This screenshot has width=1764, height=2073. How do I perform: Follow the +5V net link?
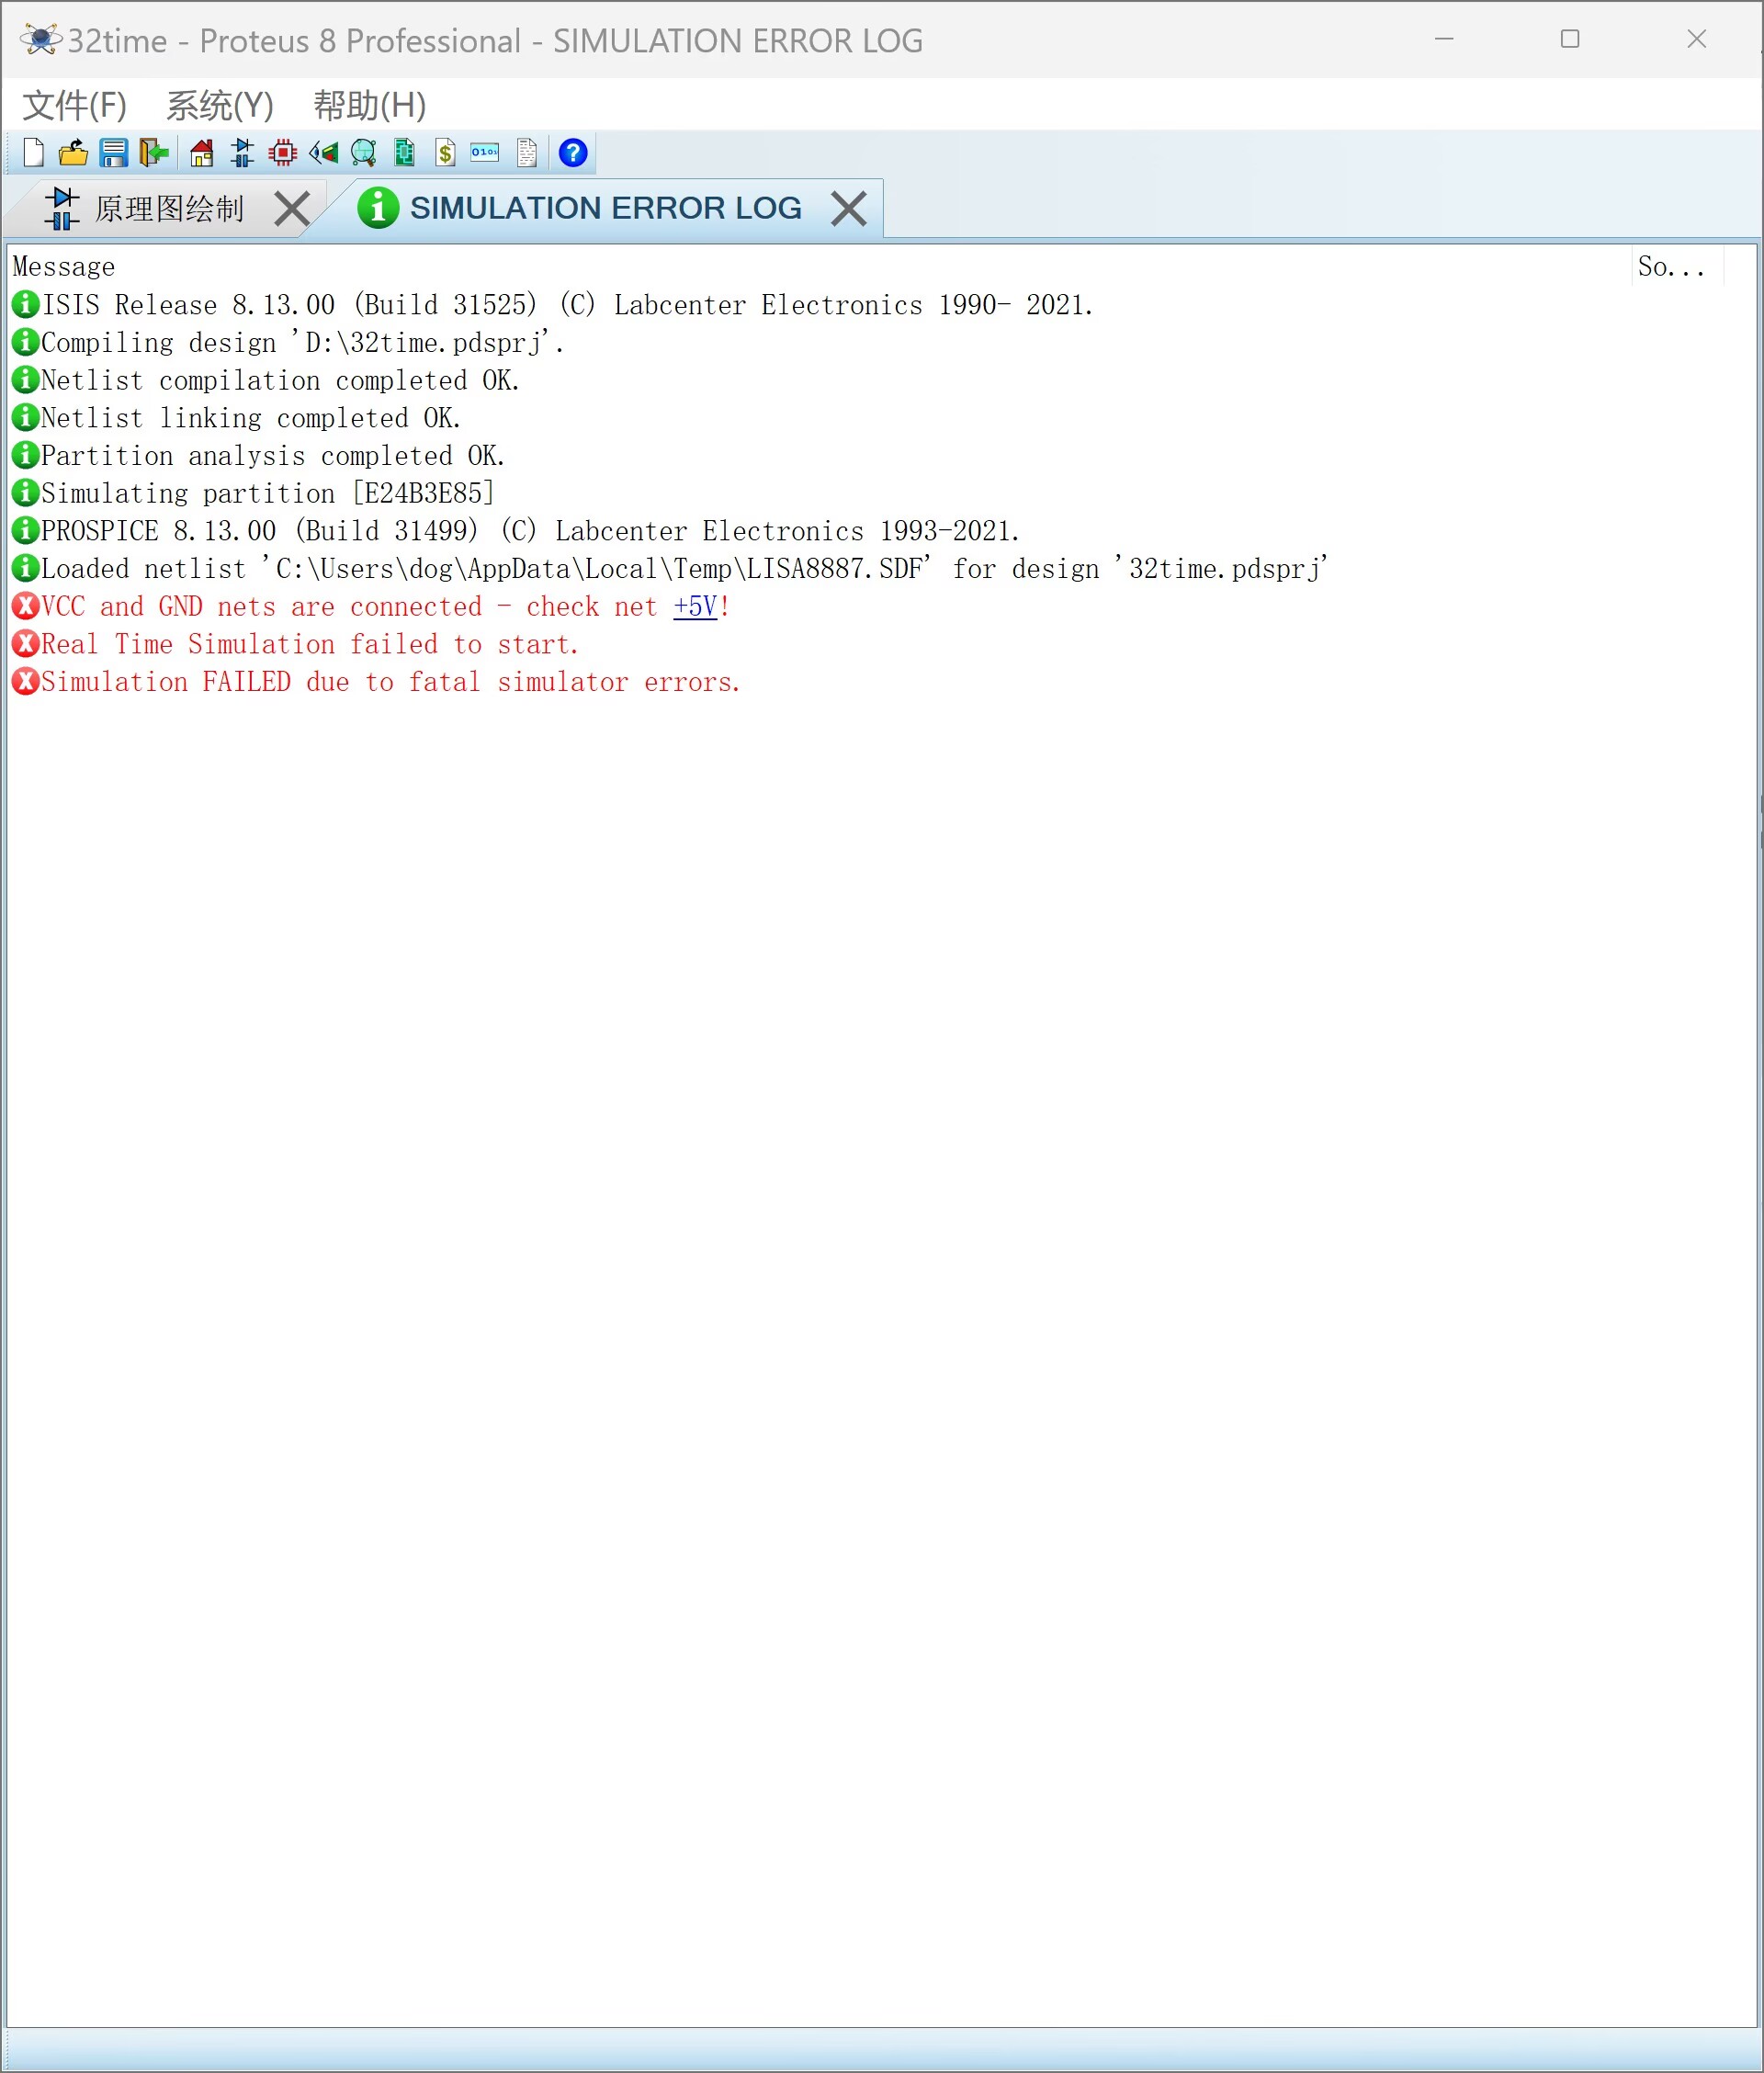click(695, 607)
